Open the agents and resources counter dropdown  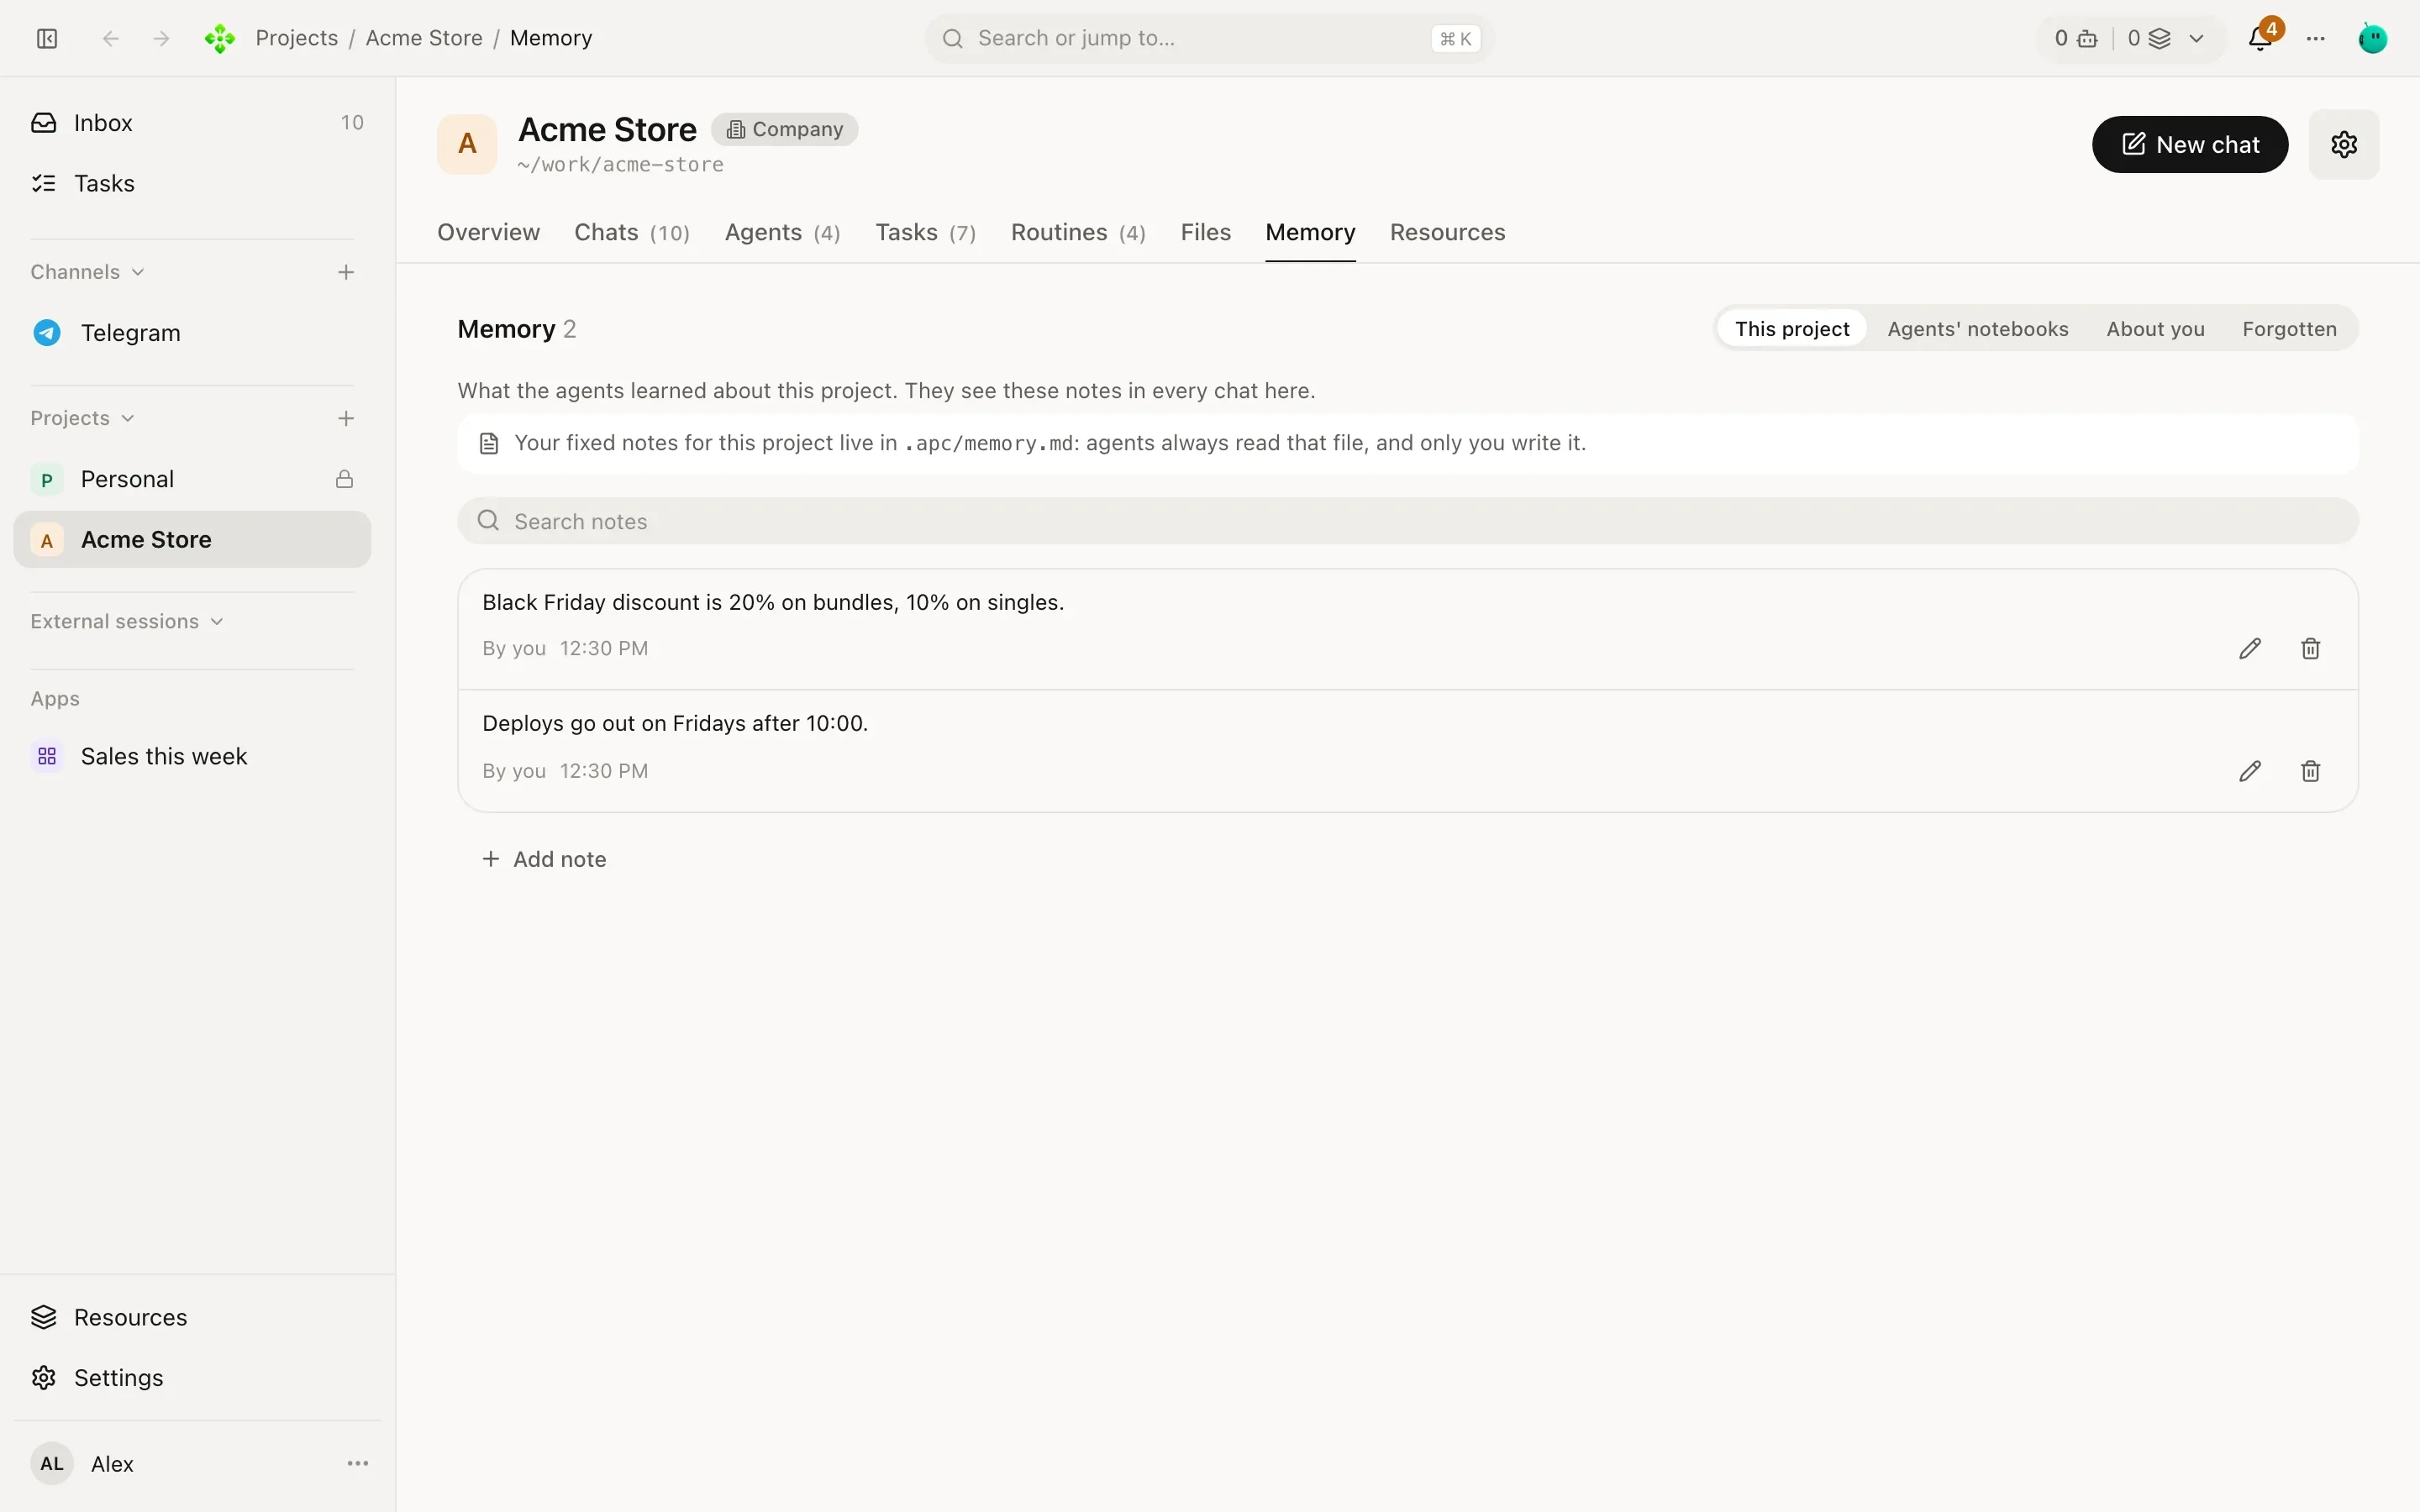point(2130,38)
